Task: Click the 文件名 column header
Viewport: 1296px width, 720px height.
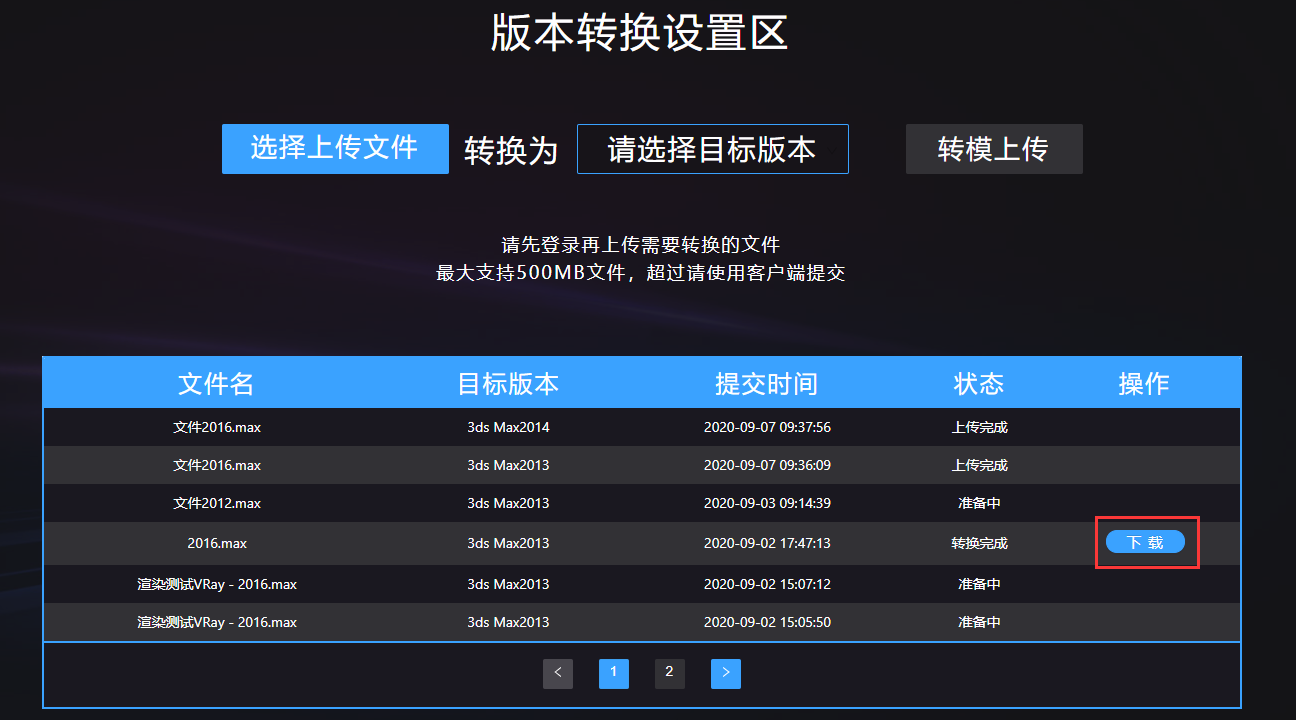Action: tap(216, 383)
